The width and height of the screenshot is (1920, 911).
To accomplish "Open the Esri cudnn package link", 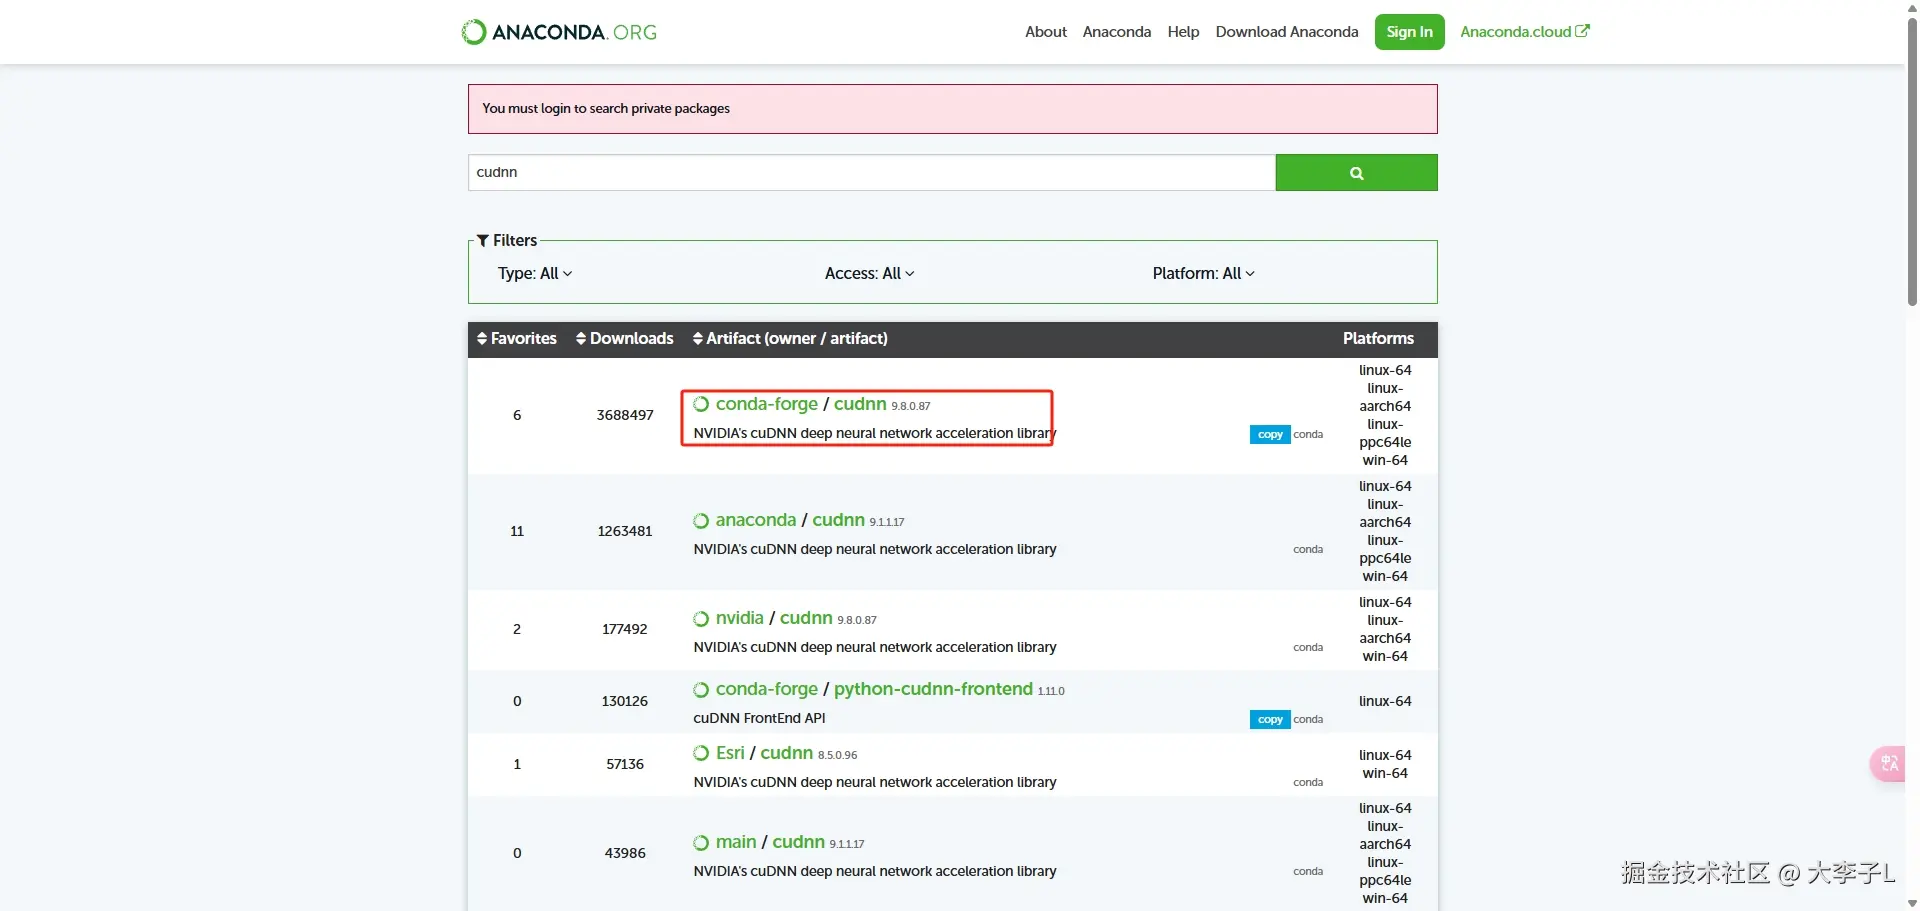I will (787, 753).
